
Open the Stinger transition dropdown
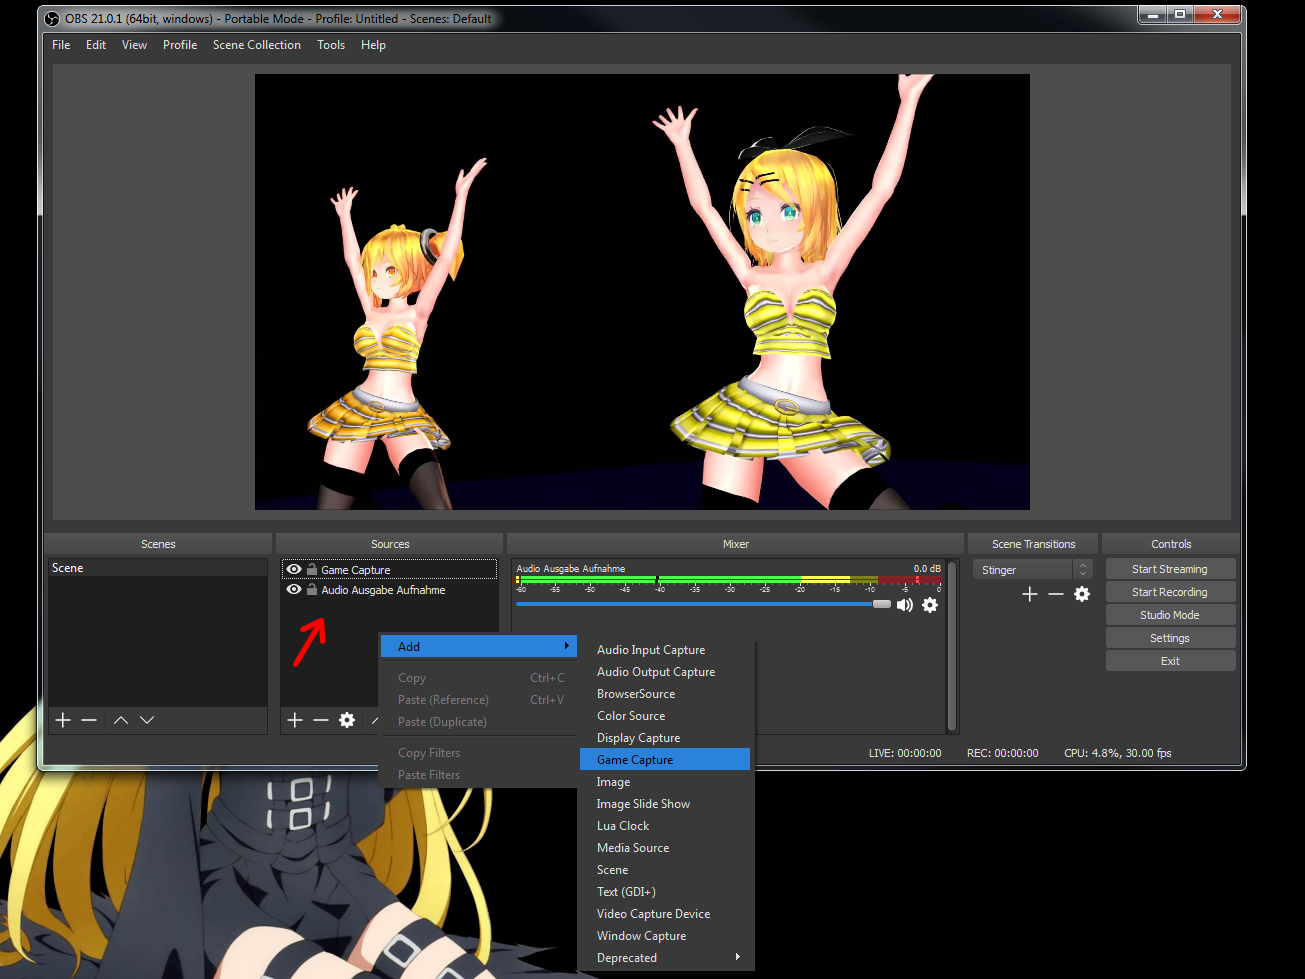(x=1033, y=569)
